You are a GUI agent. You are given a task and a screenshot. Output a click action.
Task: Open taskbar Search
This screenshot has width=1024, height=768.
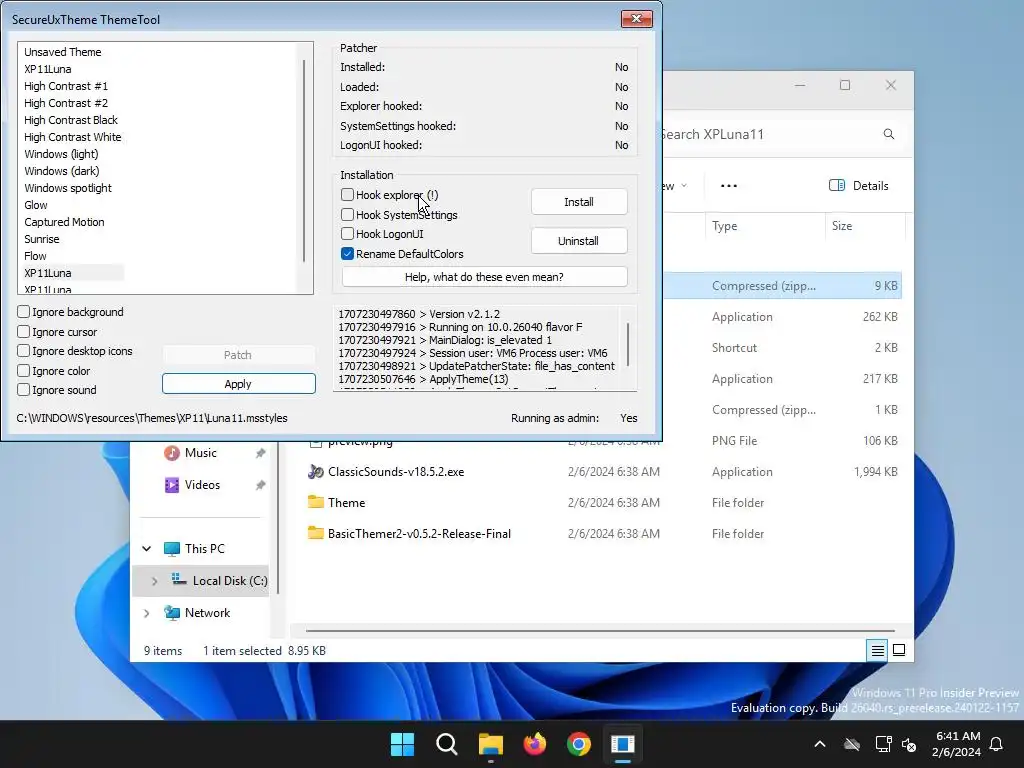click(447, 744)
